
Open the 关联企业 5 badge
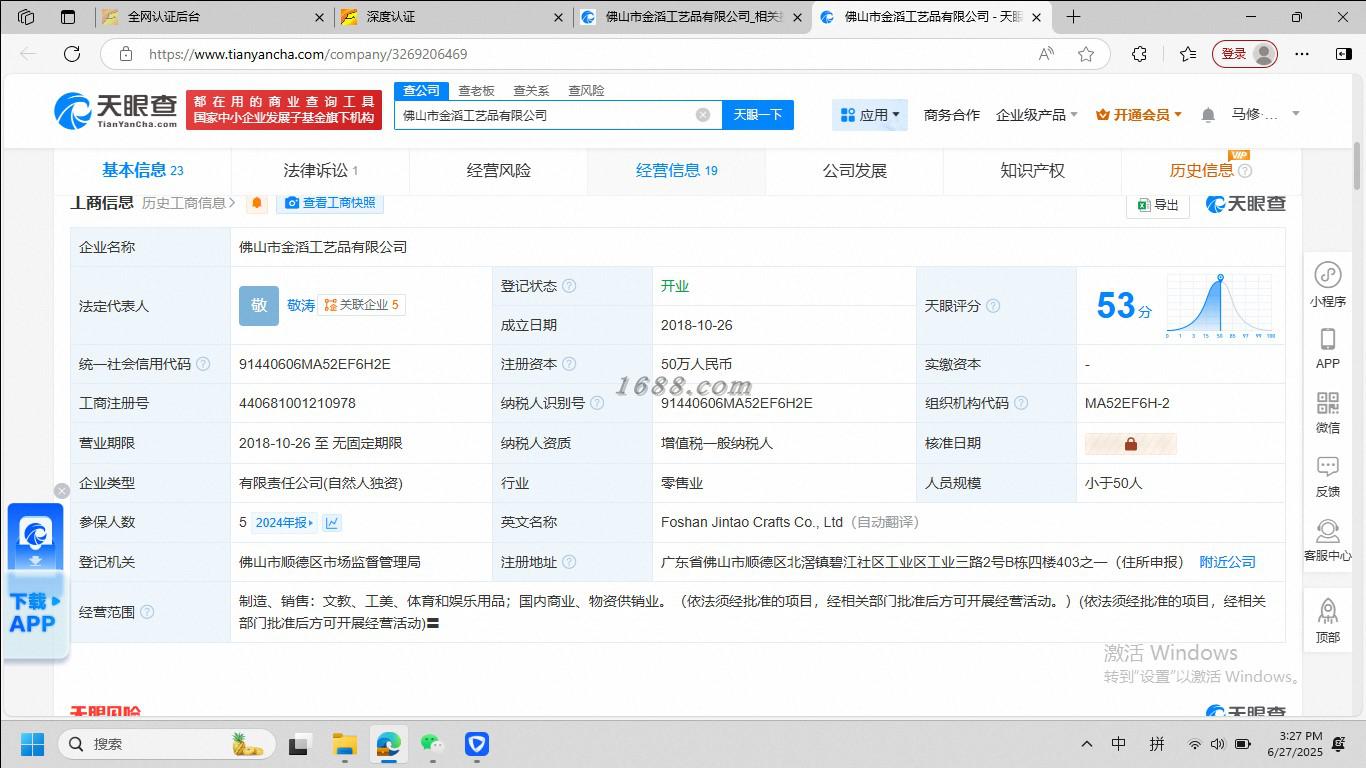click(x=361, y=305)
